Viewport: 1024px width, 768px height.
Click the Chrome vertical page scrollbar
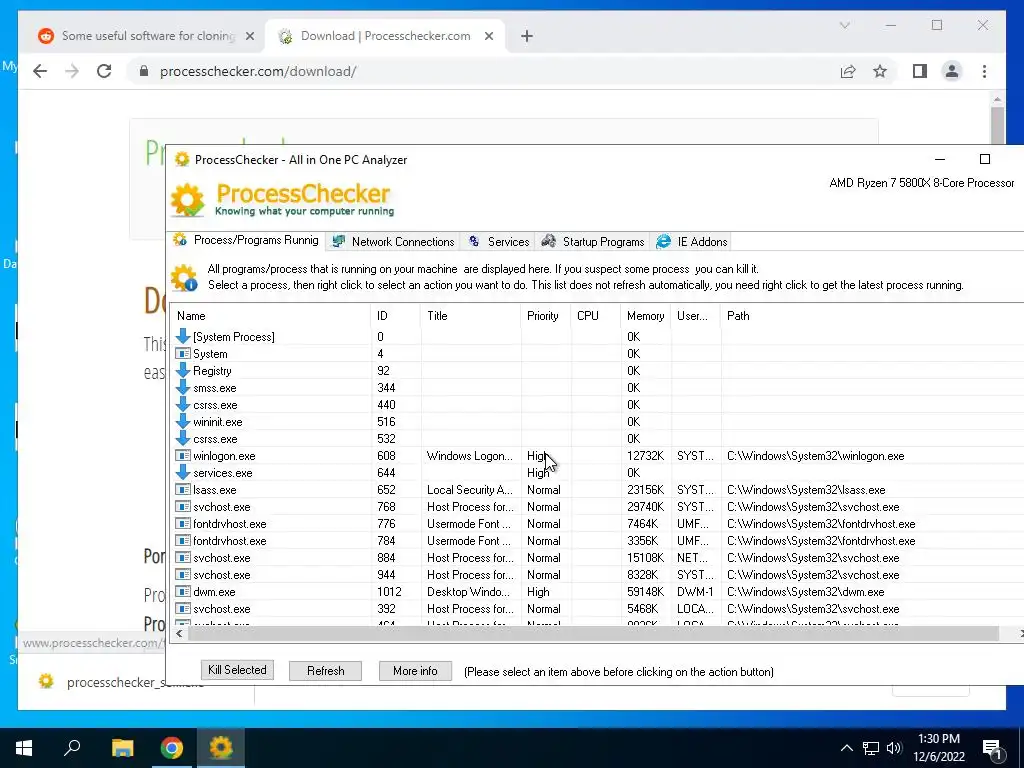tap(997, 124)
